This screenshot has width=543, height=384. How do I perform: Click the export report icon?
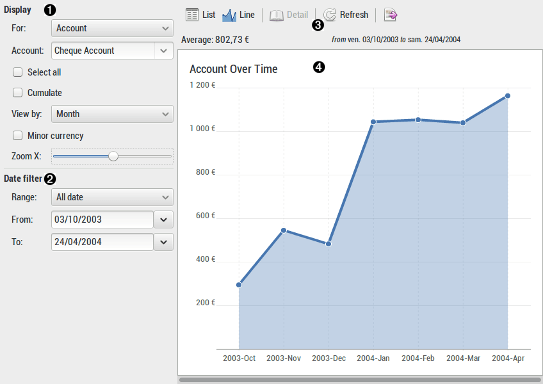(x=390, y=15)
